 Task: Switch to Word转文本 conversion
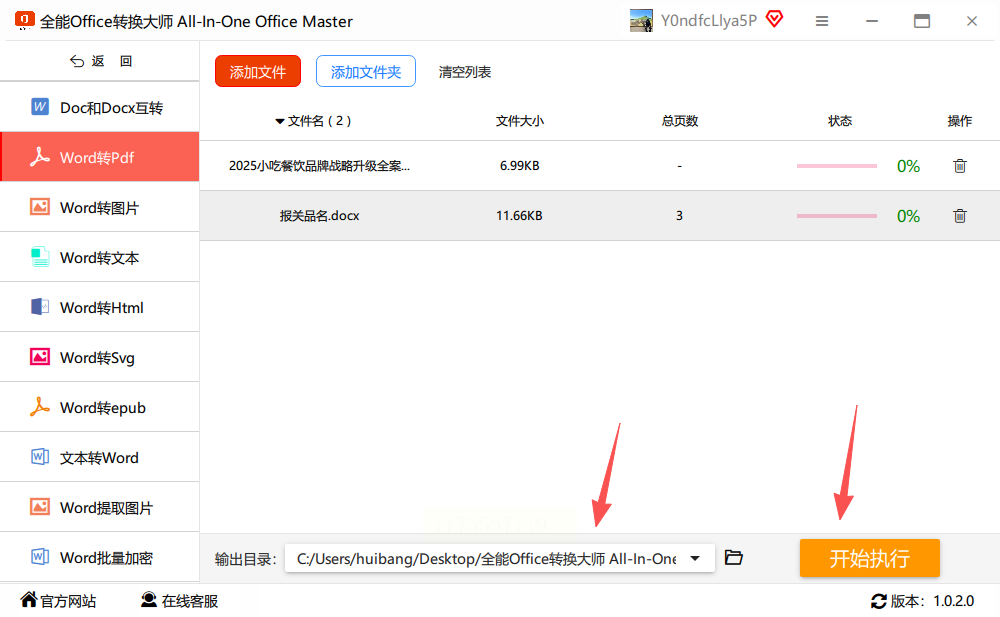(99, 257)
